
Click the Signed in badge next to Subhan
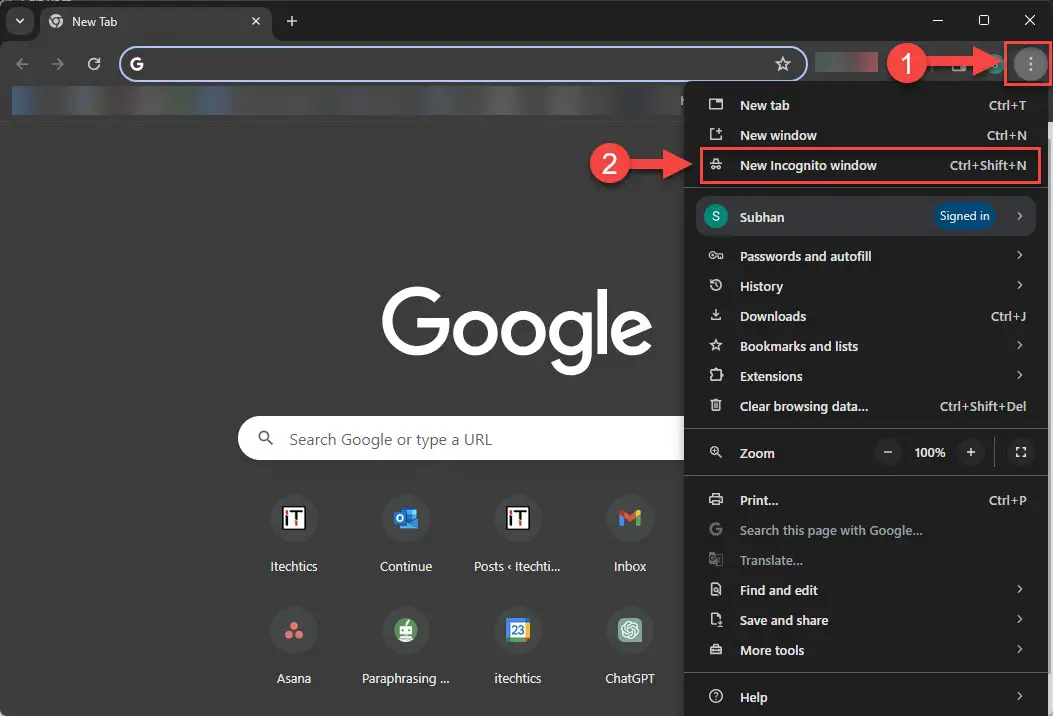[x=964, y=216]
